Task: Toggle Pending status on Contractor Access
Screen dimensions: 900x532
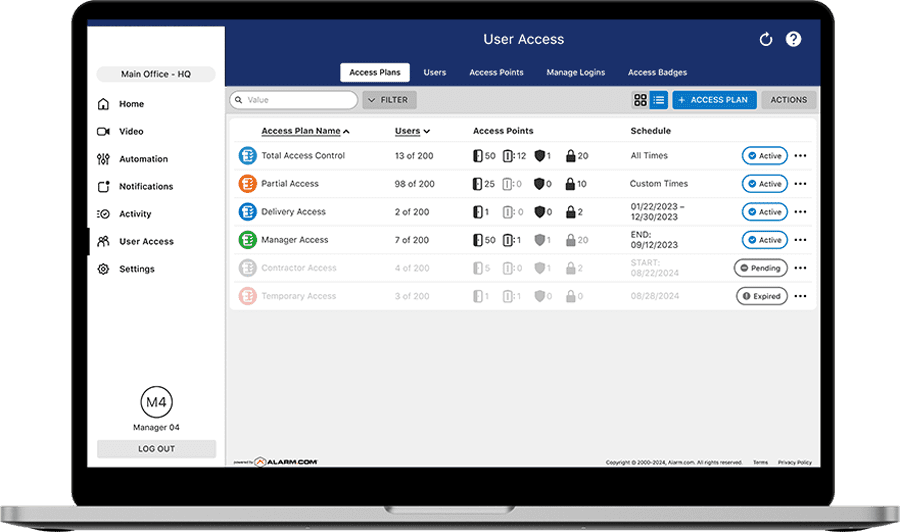Action: (x=760, y=268)
